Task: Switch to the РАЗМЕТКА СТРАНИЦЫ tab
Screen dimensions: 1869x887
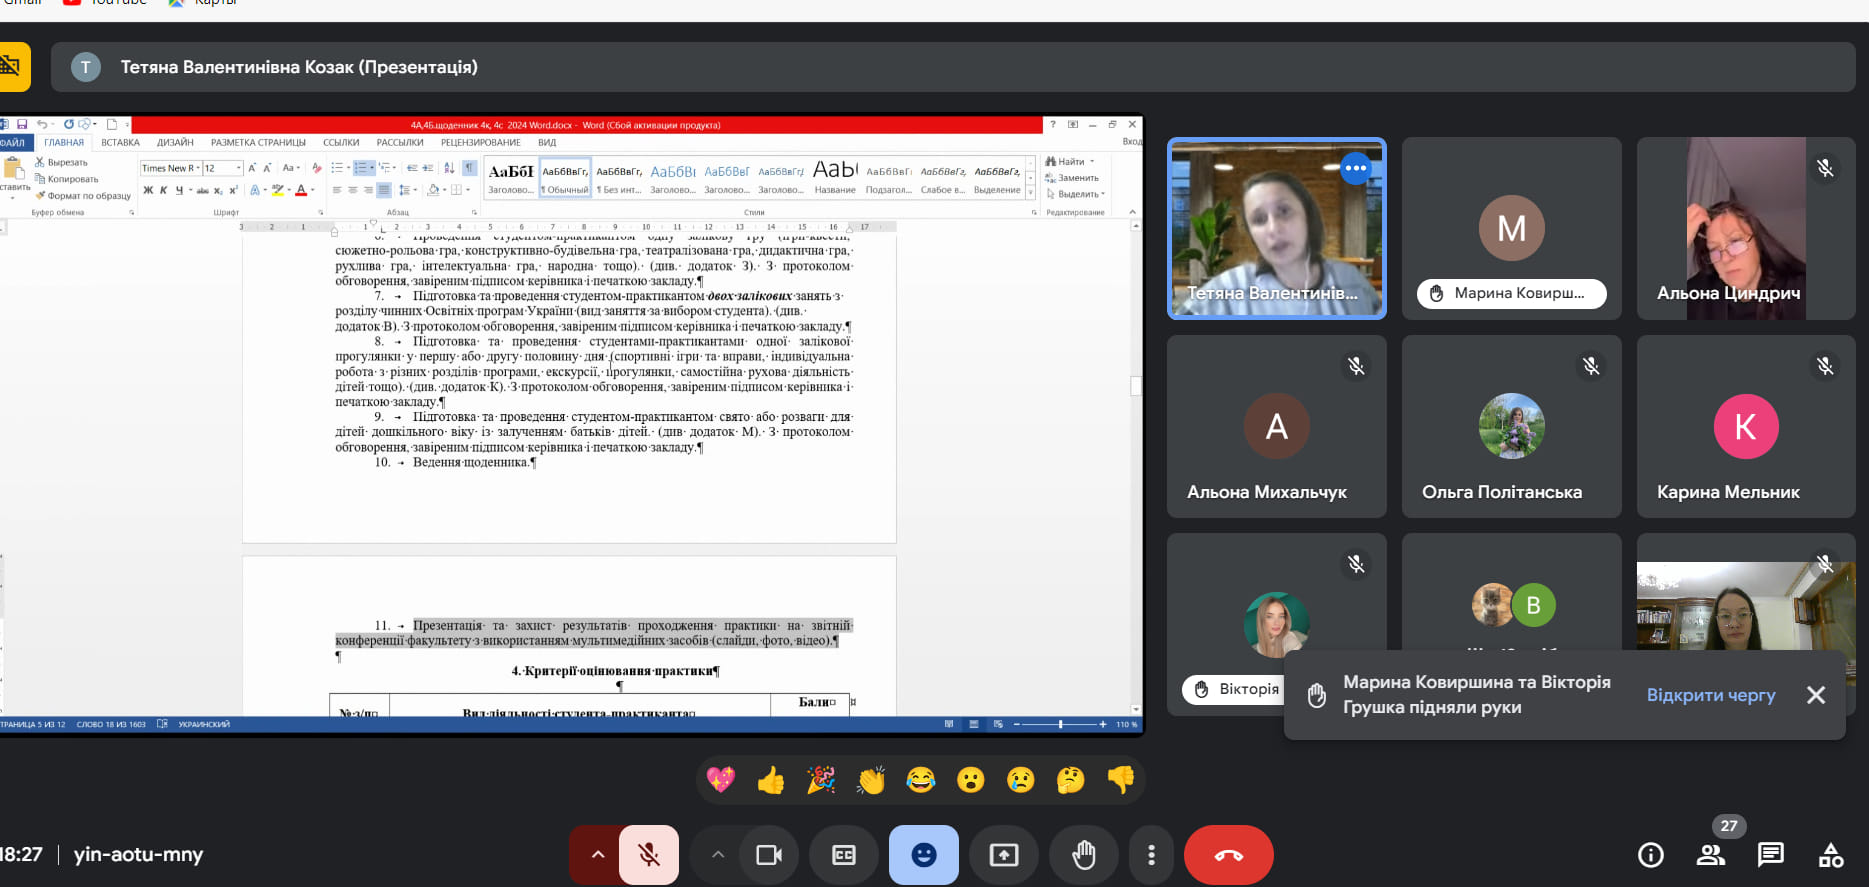Action: 258,142
